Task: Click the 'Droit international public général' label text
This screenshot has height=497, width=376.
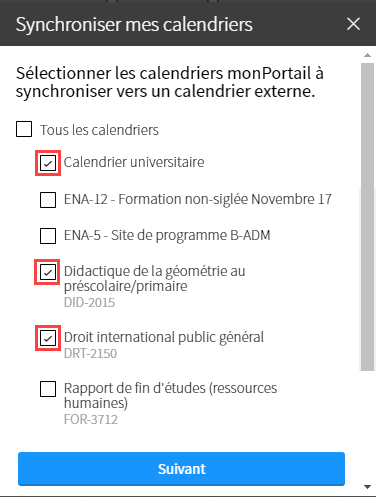Action: [x=164, y=337]
